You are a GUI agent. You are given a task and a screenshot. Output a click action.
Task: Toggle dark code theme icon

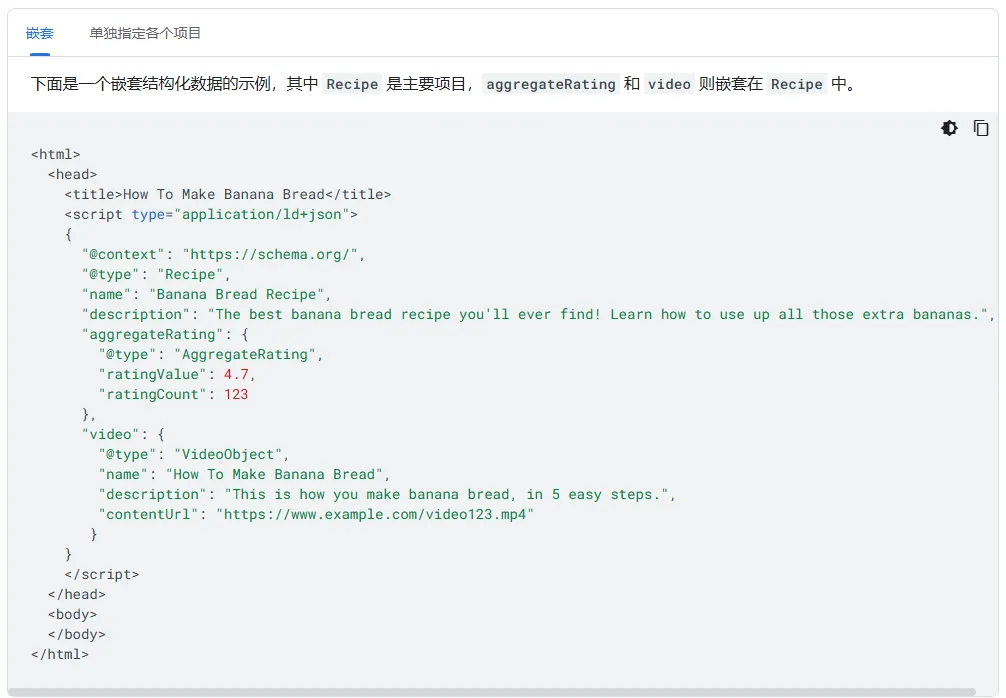[949, 128]
